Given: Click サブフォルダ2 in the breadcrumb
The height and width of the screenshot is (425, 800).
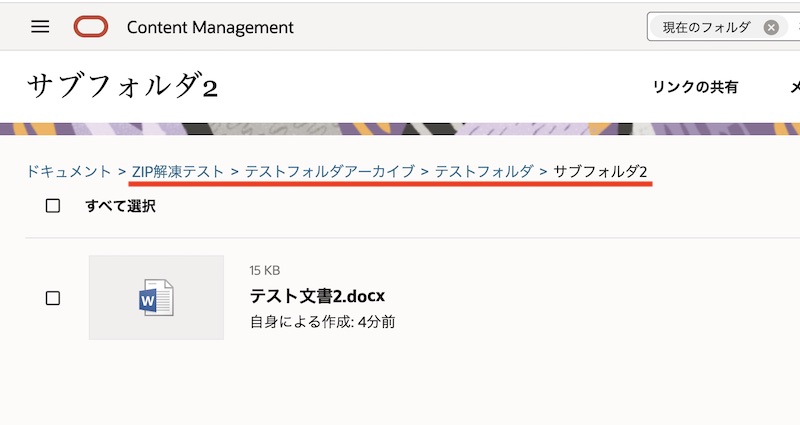Looking at the screenshot, I should 600,171.
